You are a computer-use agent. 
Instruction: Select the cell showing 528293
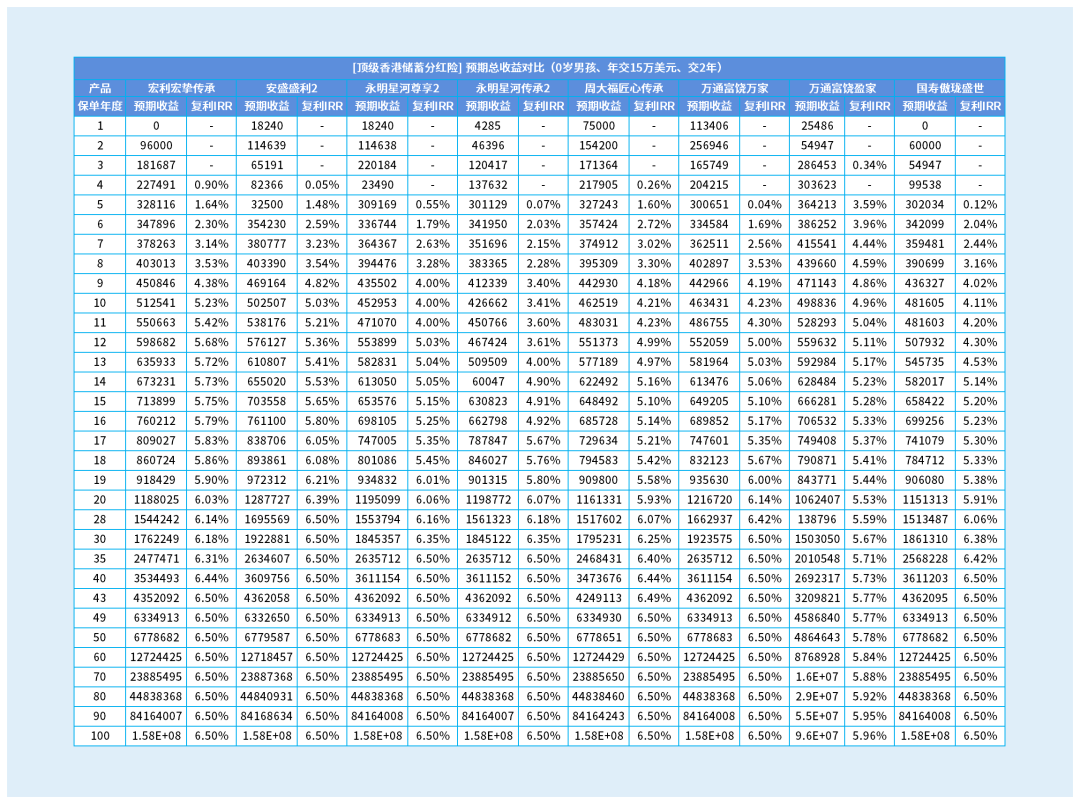coord(818,322)
